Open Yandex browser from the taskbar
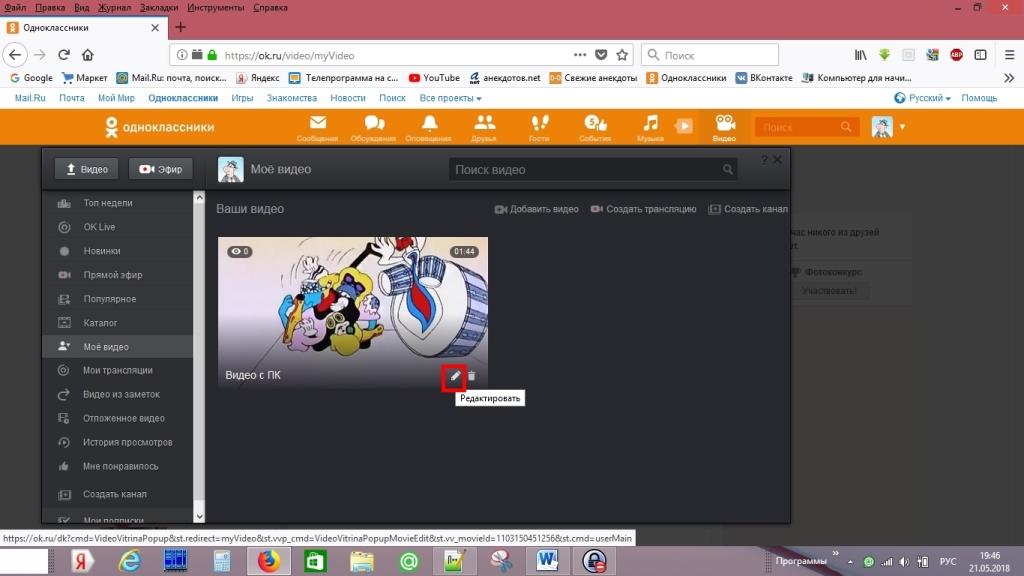Image resolution: width=1024 pixels, height=576 pixels. (82, 561)
